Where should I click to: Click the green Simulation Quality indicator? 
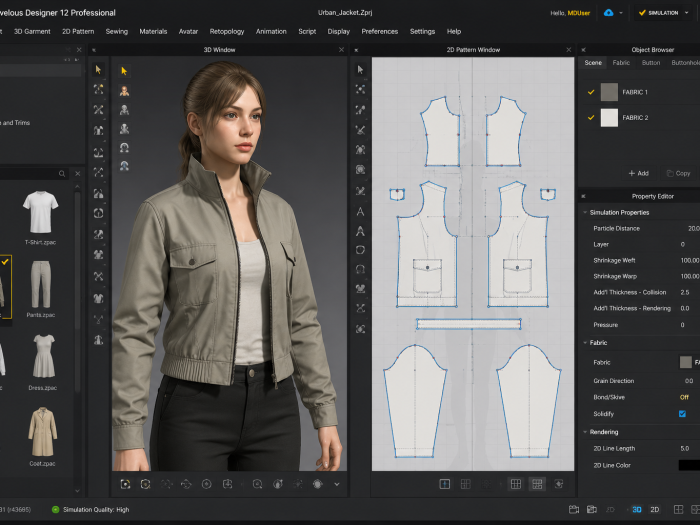click(56, 509)
